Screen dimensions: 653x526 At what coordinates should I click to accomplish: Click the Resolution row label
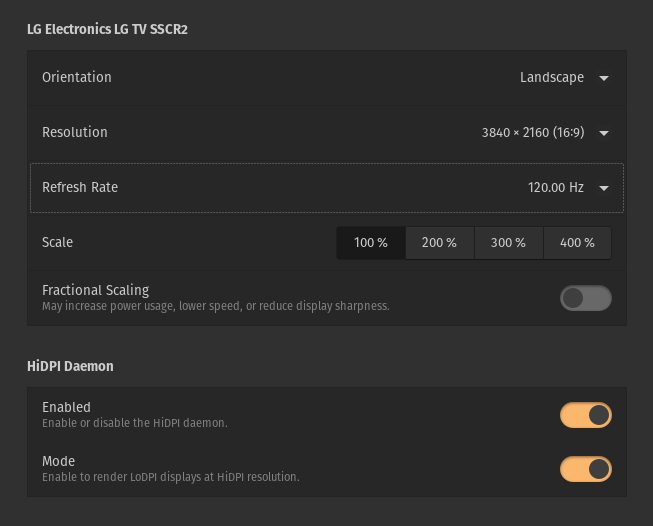tap(75, 133)
